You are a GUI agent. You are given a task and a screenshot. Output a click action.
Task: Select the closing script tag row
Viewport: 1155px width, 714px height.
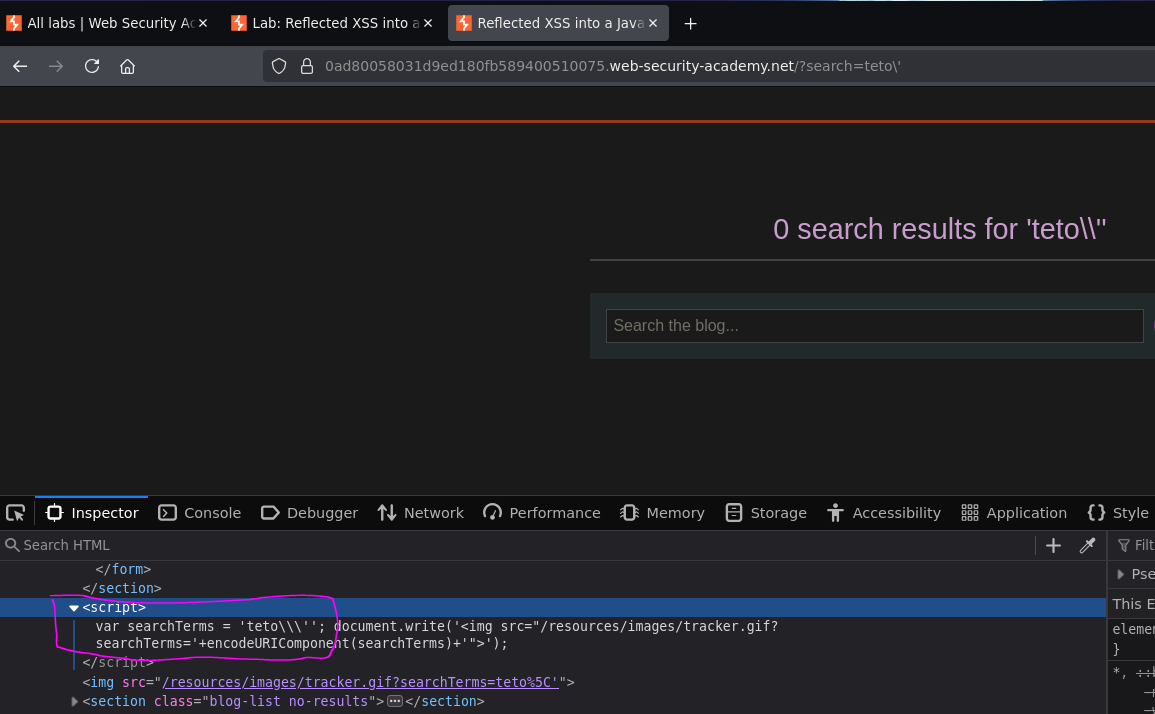click(118, 662)
